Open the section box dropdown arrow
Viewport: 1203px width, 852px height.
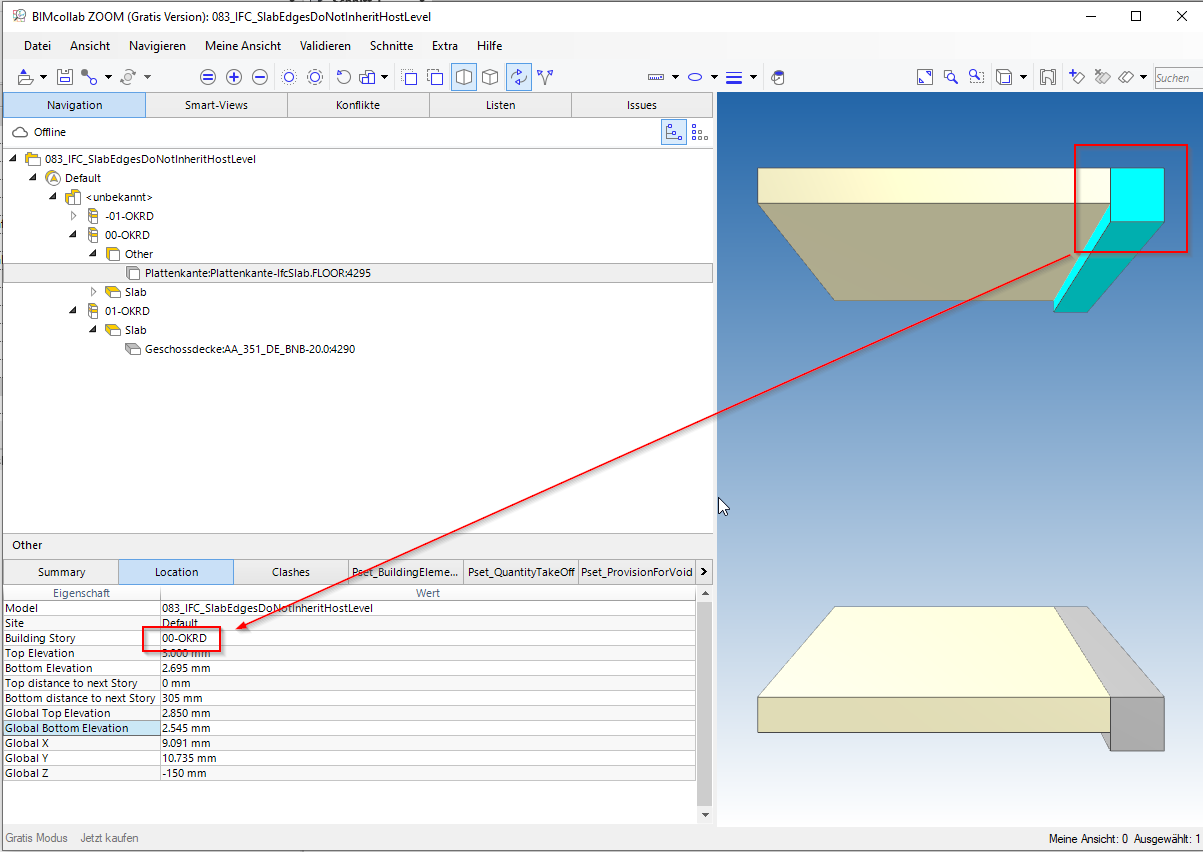(1022, 76)
